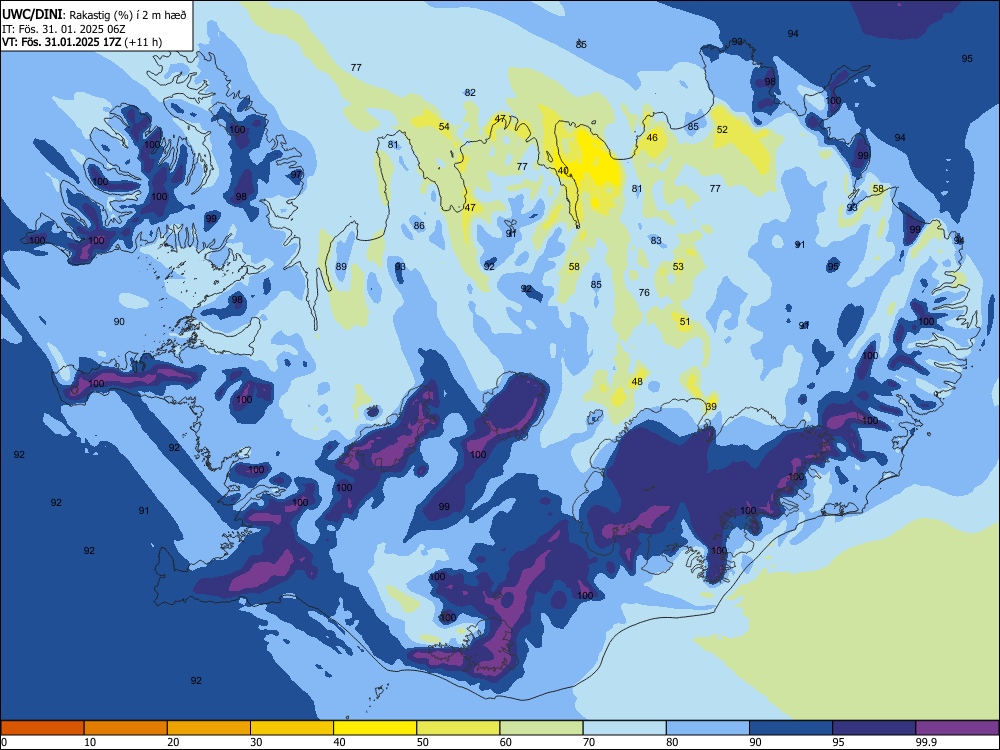Image resolution: width=1000 pixels, height=750 pixels.
Task: Click the '30' legend scale label
Action: pyautogui.click(x=256, y=742)
